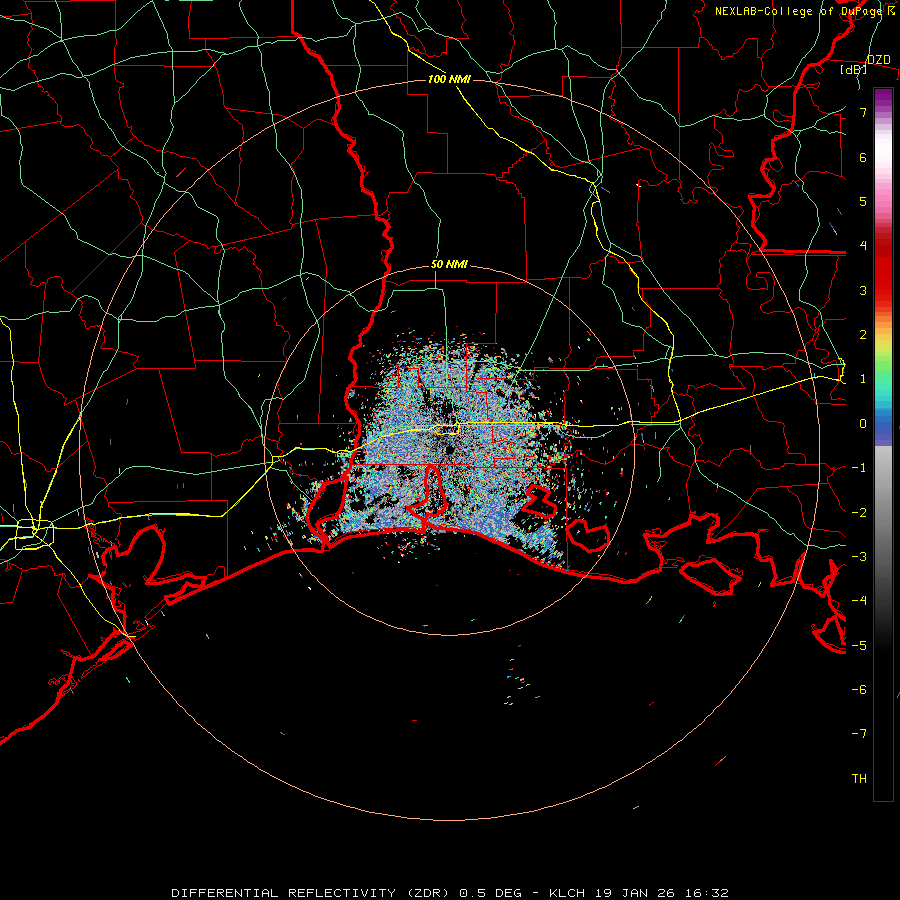Click the '-4' value on the color scale

pos(859,600)
